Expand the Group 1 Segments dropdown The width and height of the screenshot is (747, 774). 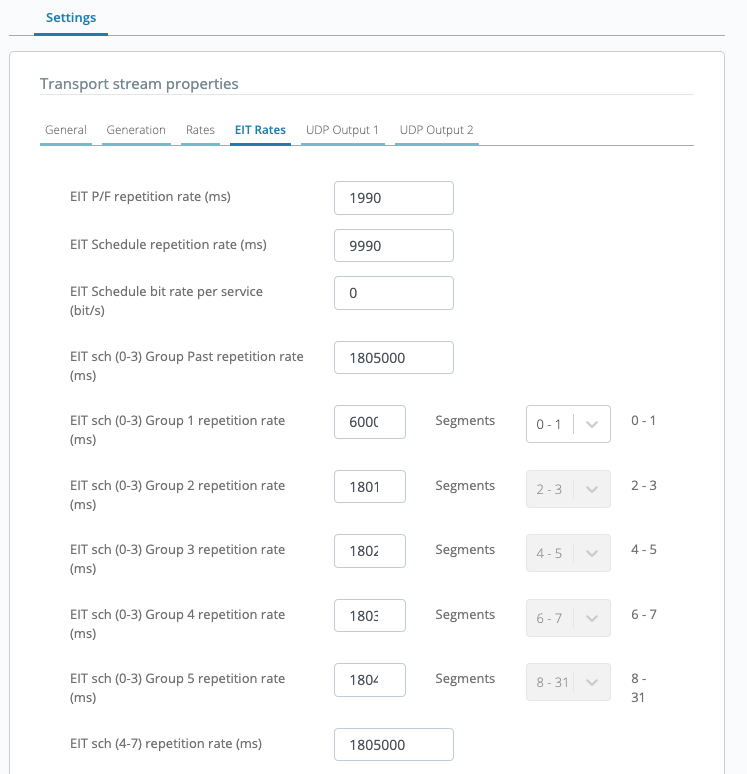pyautogui.click(x=568, y=424)
